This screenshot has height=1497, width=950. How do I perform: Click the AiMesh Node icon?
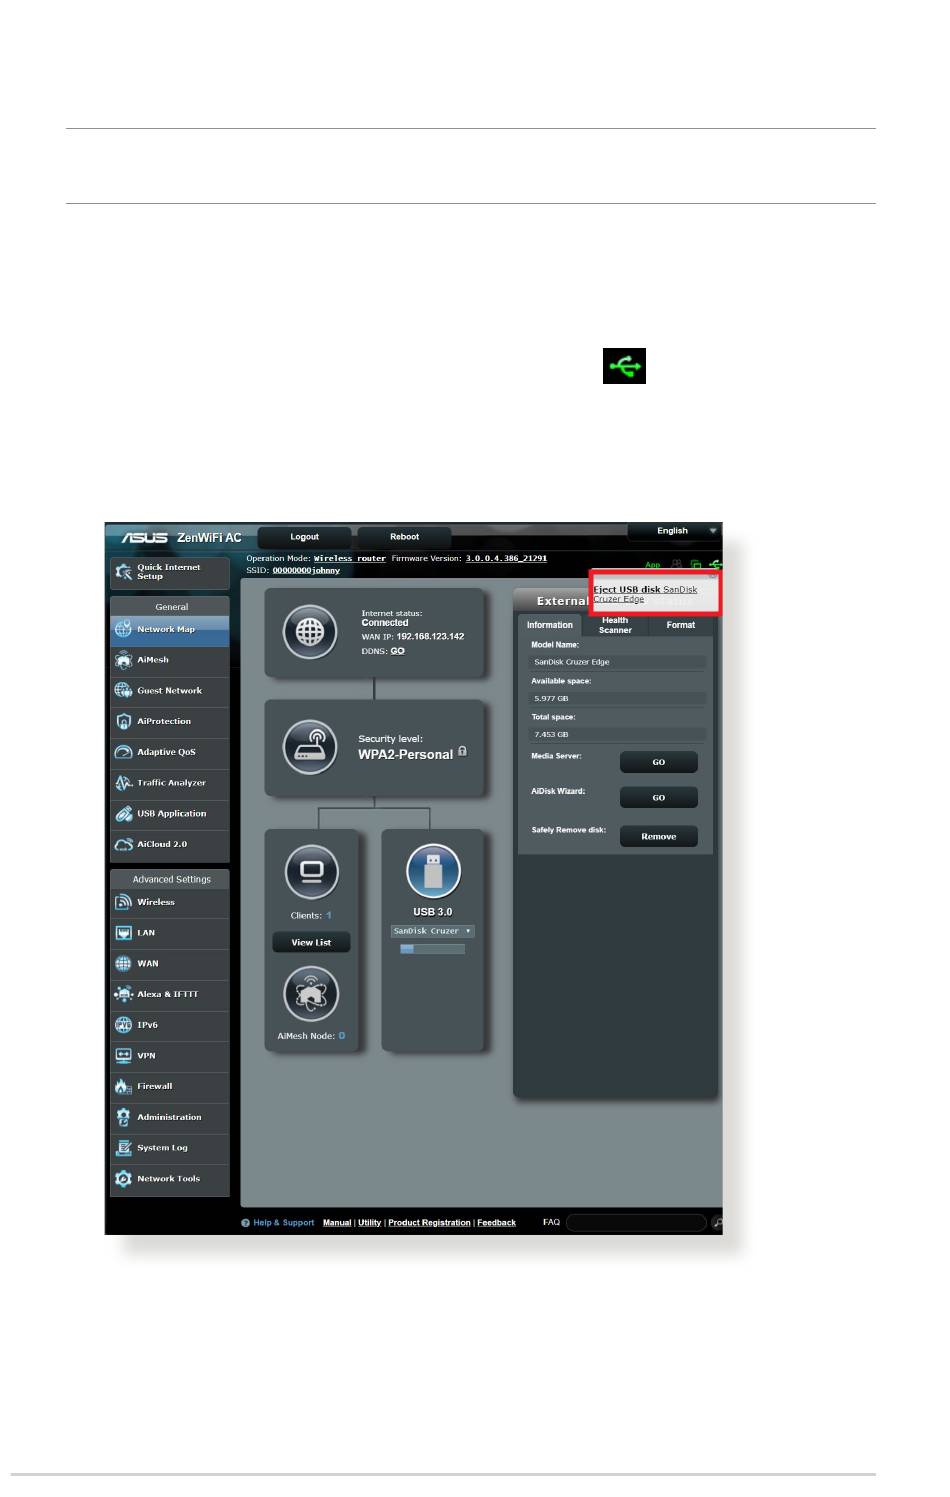pyautogui.click(x=311, y=994)
